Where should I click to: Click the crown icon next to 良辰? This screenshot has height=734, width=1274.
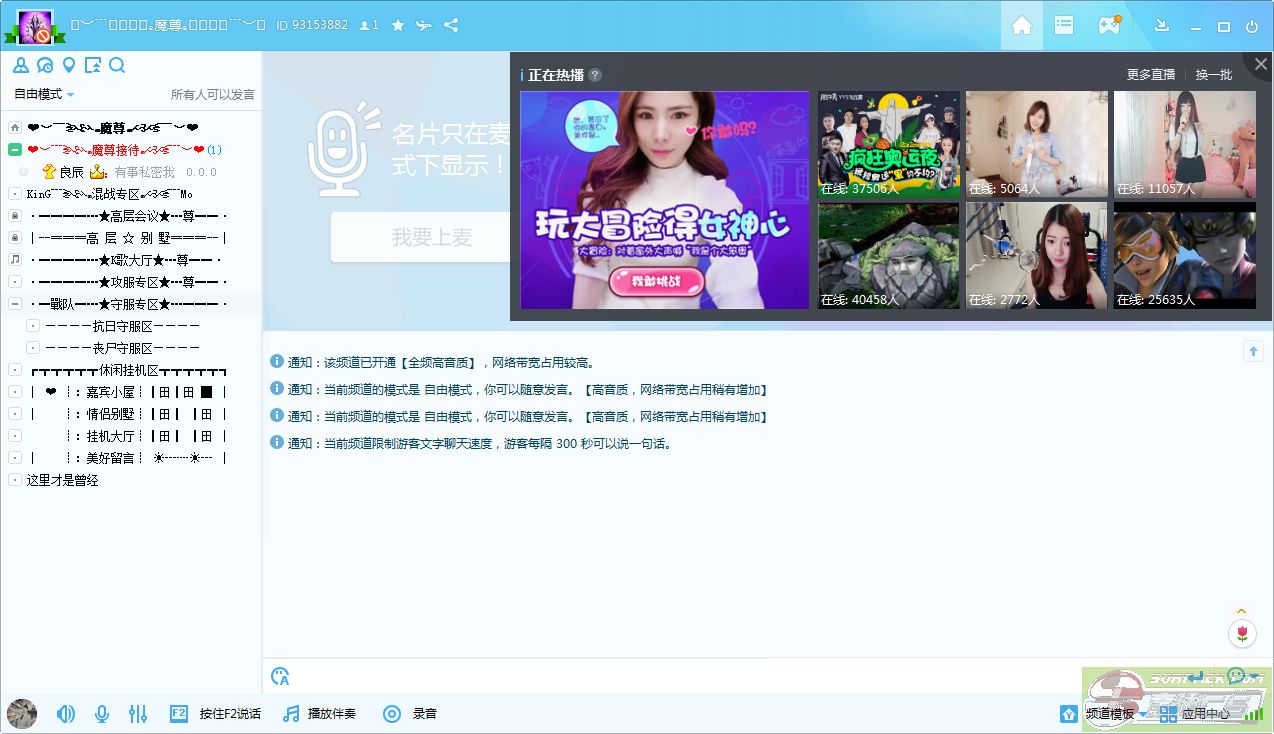98,173
